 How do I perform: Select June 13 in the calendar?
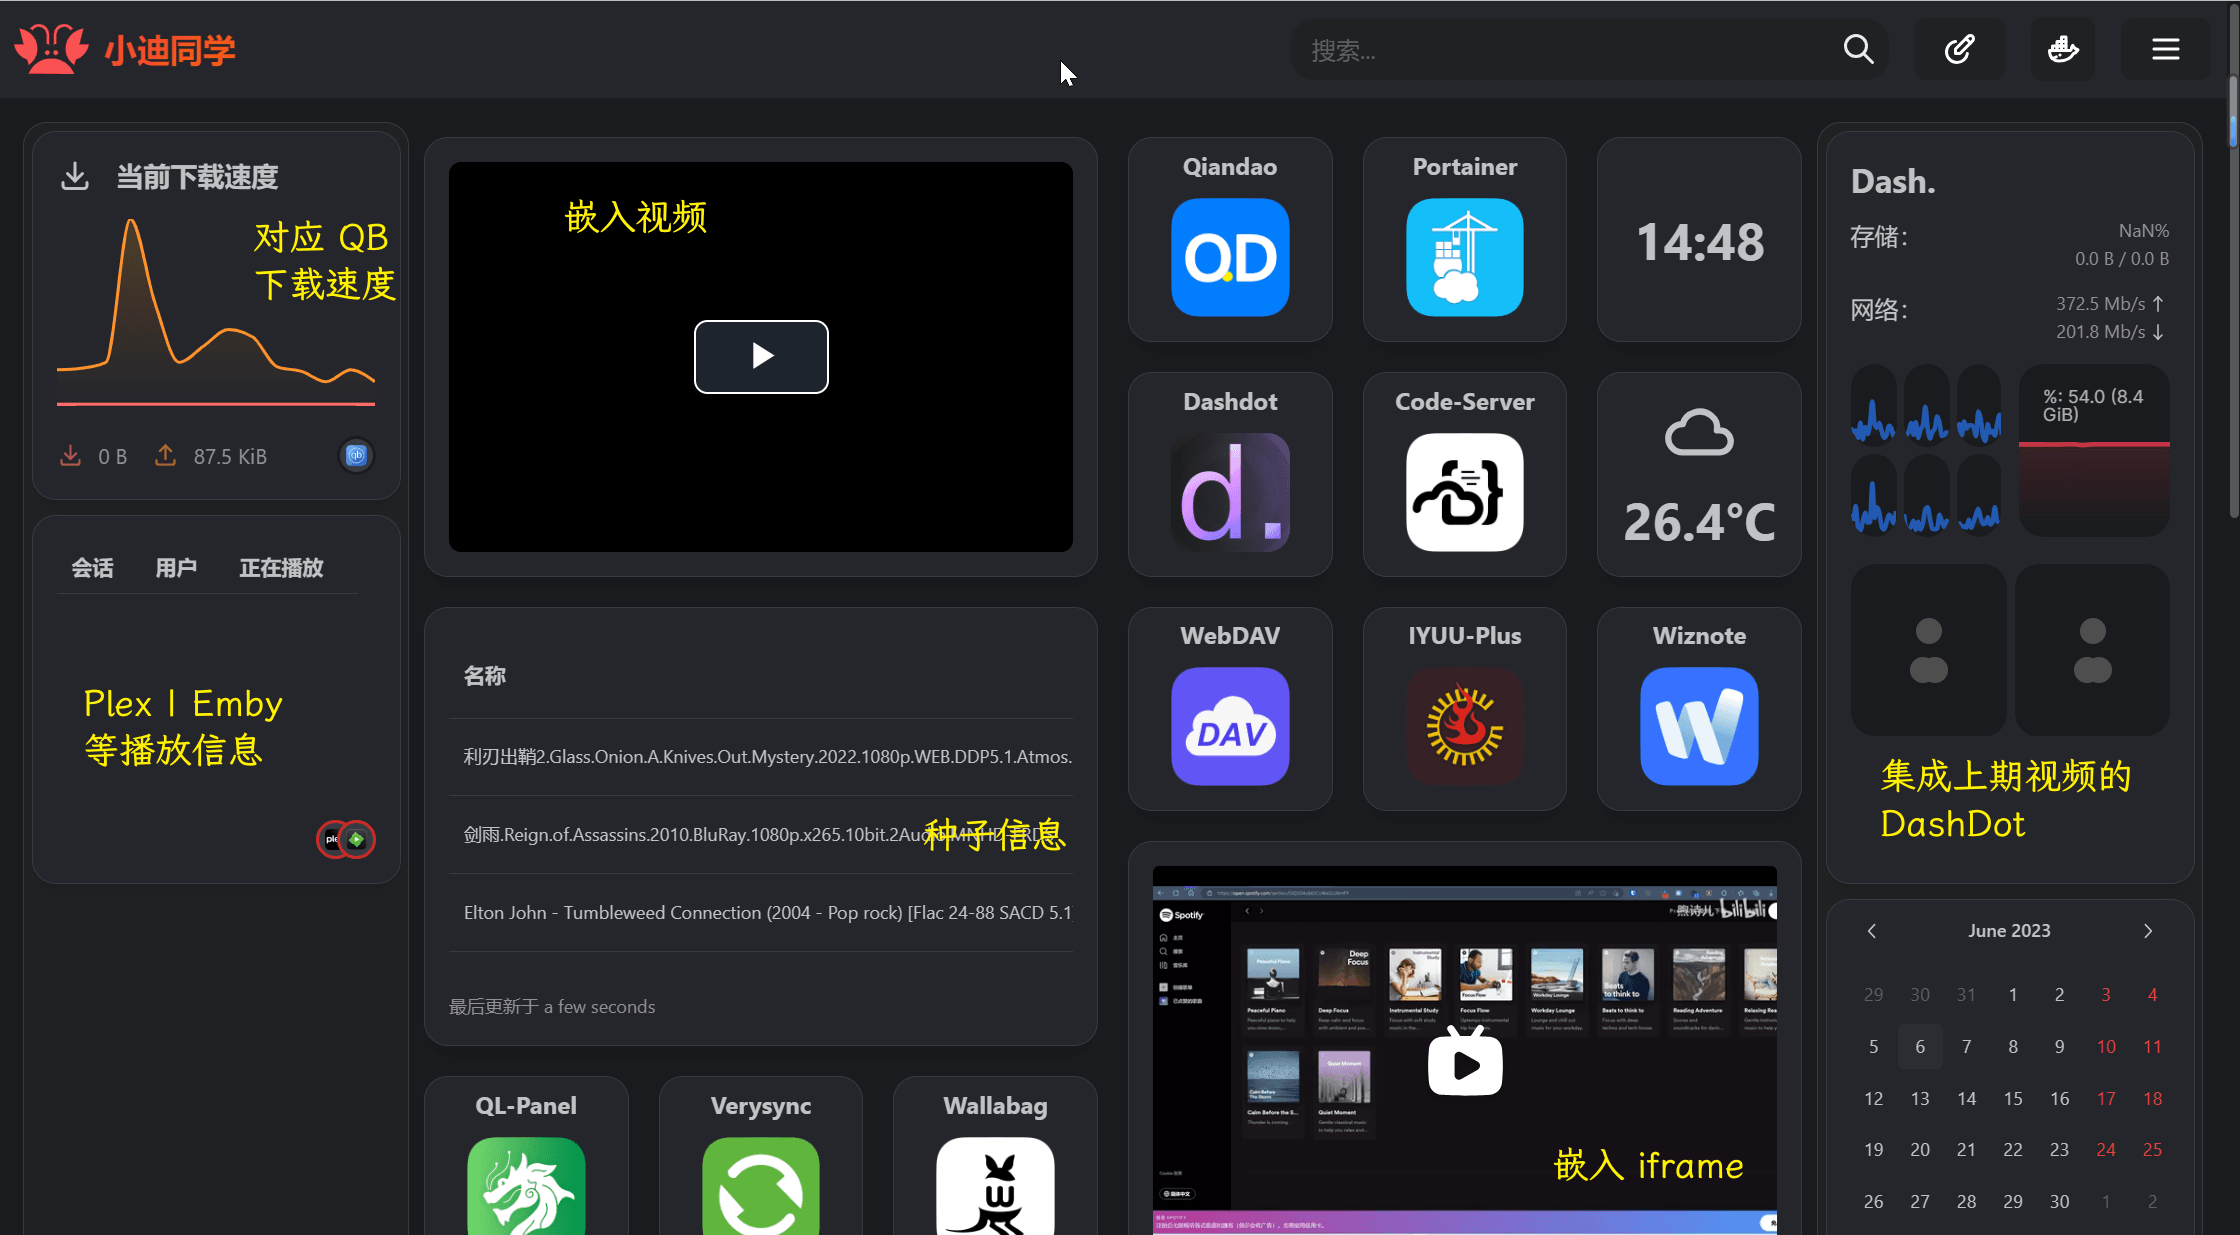pos(1920,1099)
